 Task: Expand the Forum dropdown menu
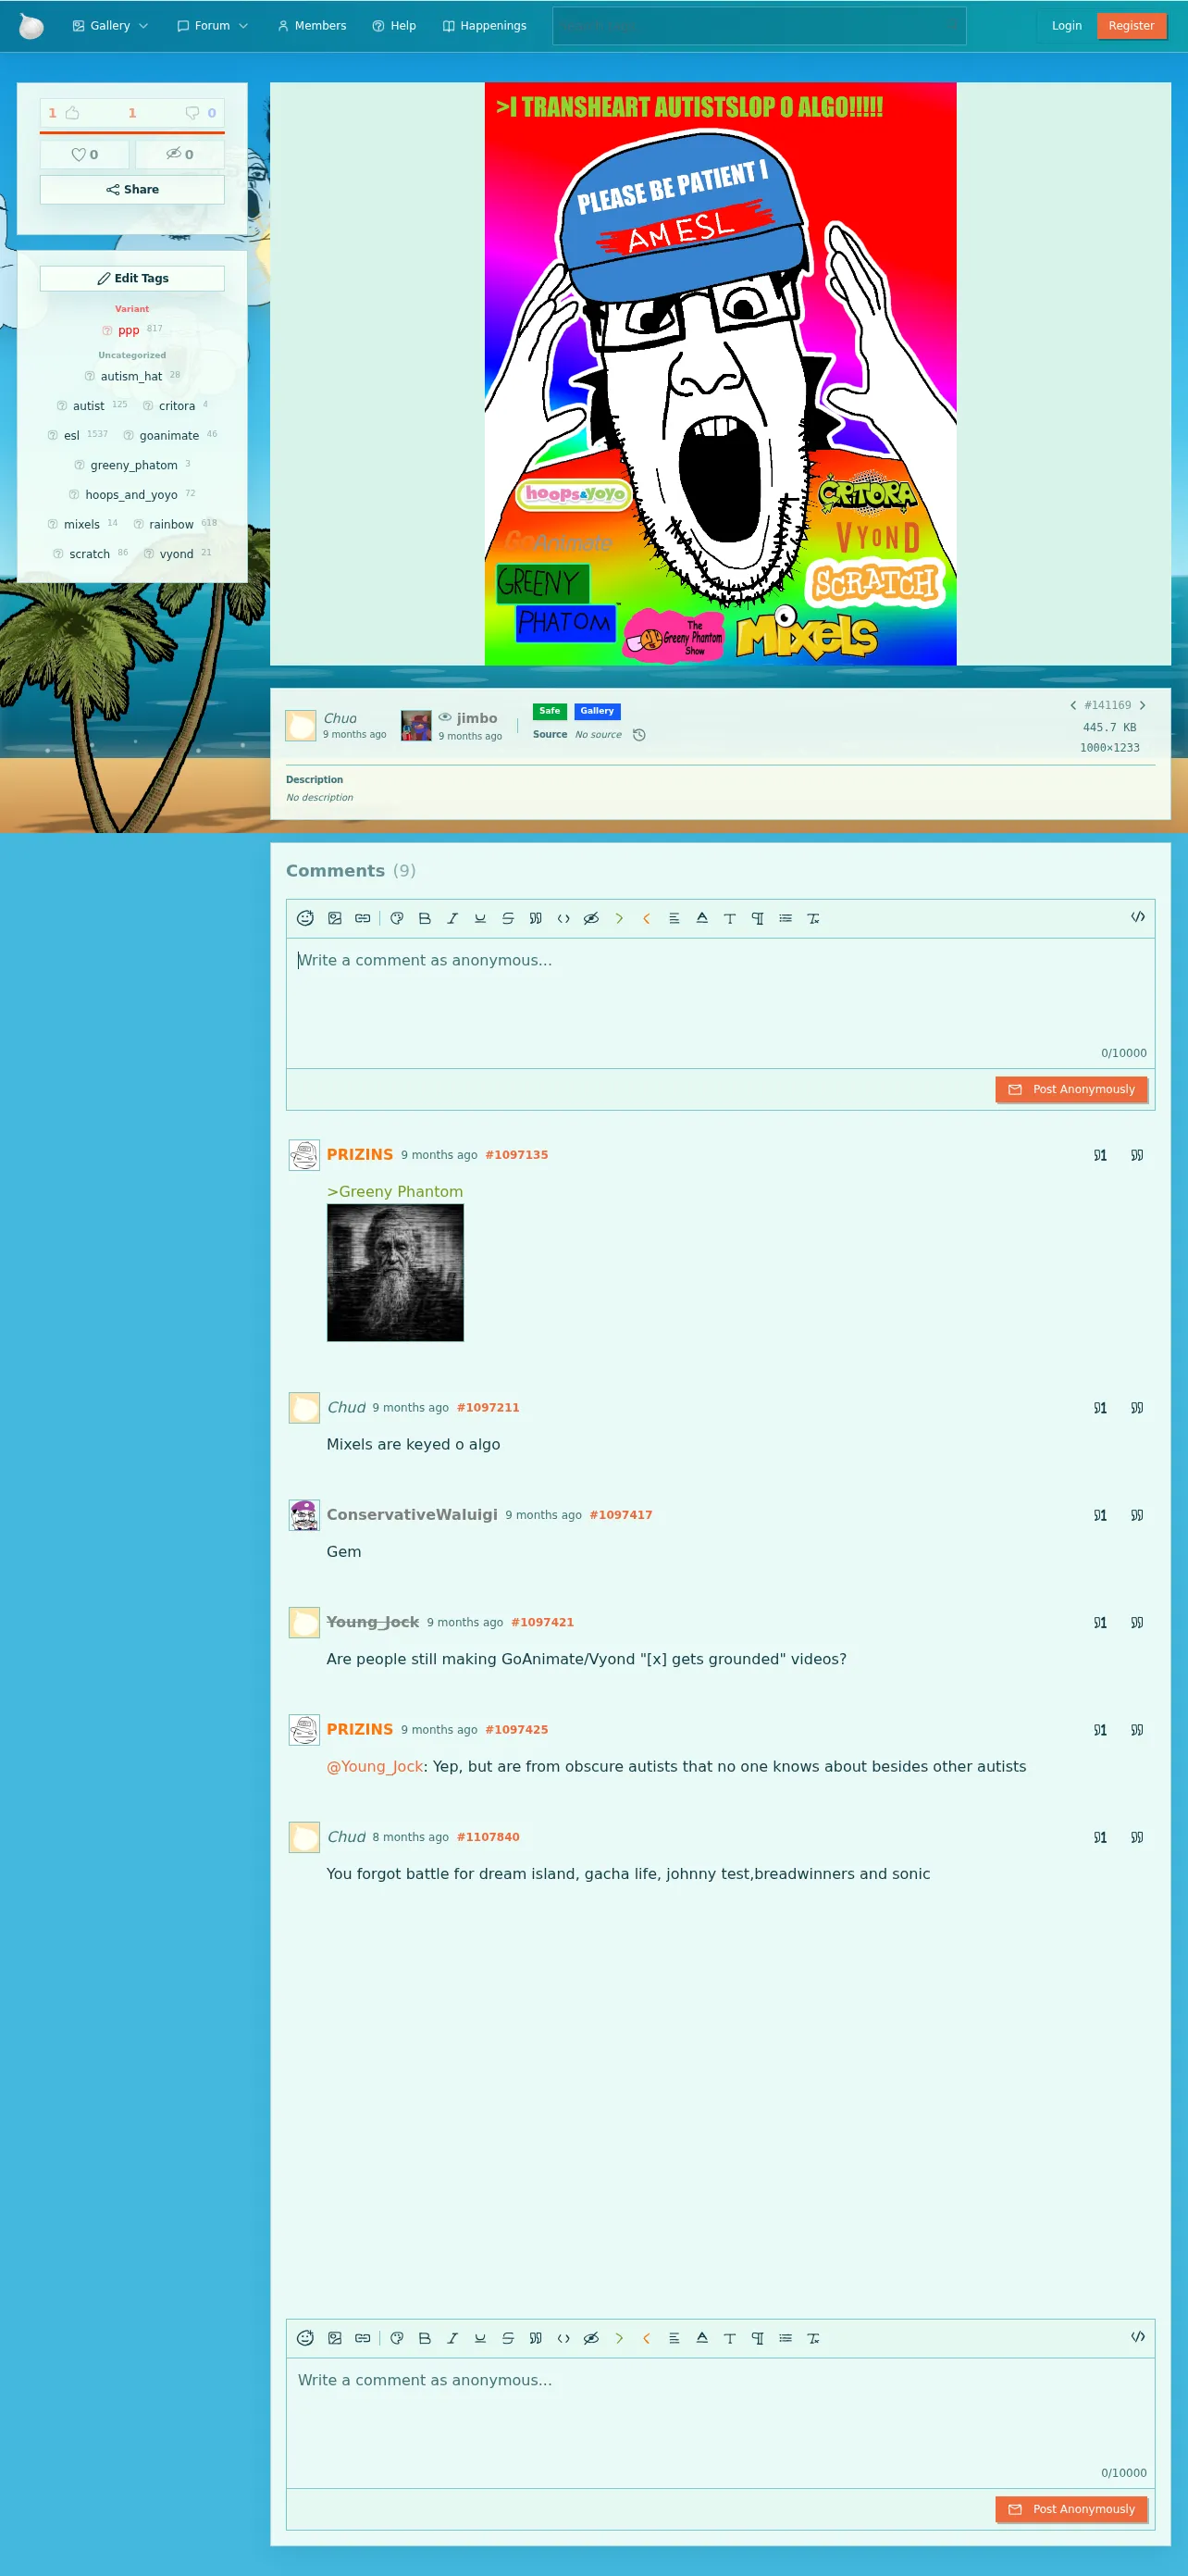[x=213, y=26]
